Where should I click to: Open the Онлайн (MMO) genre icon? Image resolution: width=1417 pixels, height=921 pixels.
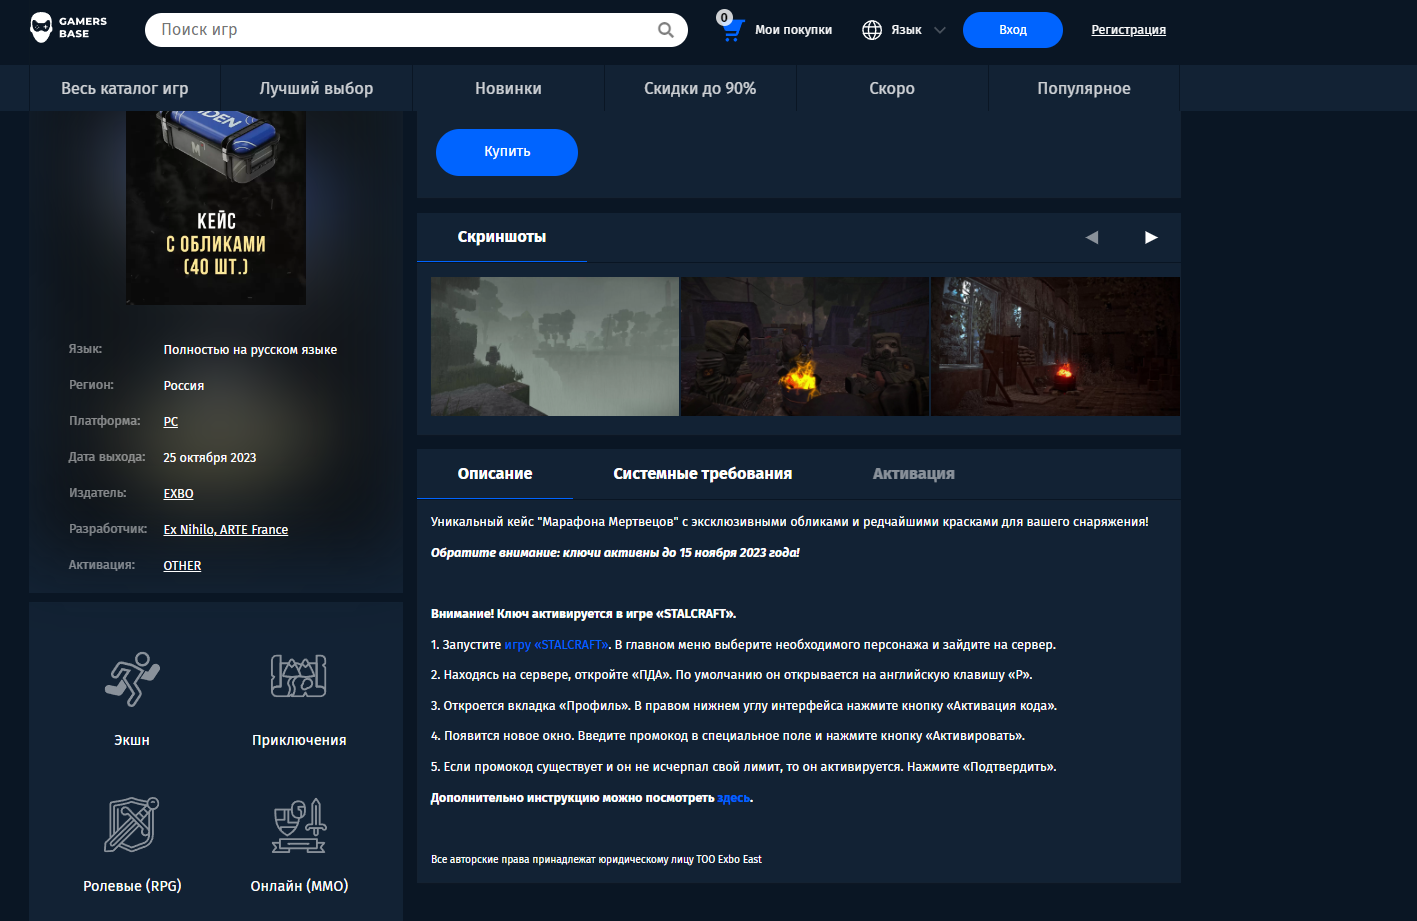click(299, 825)
